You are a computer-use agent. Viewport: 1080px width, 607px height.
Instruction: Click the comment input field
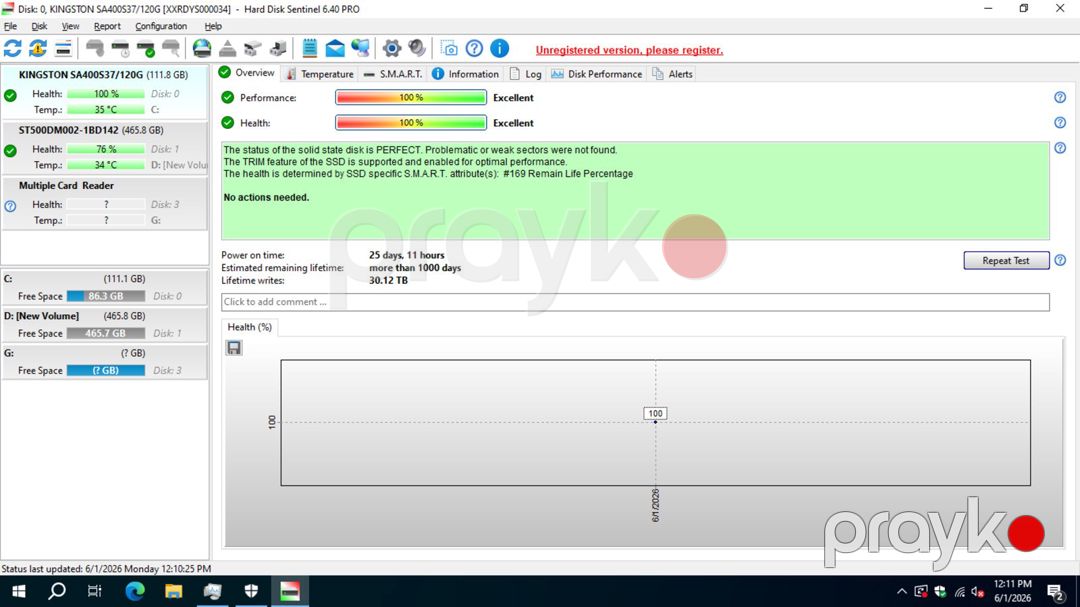pyautogui.click(x=635, y=302)
